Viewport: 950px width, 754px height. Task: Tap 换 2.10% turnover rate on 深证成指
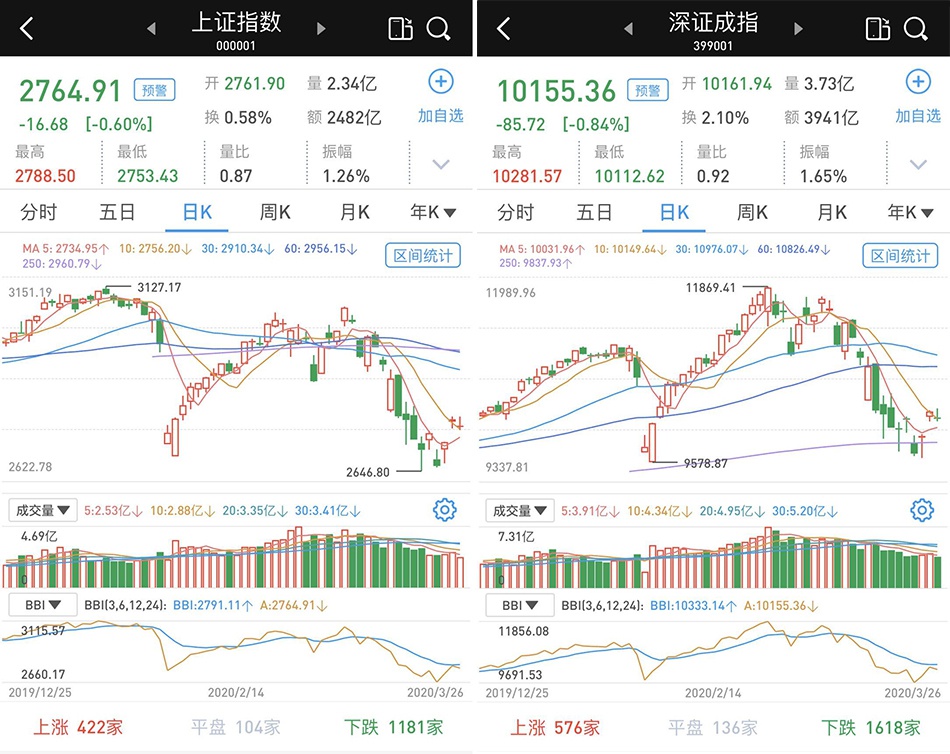tap(715, 117)
